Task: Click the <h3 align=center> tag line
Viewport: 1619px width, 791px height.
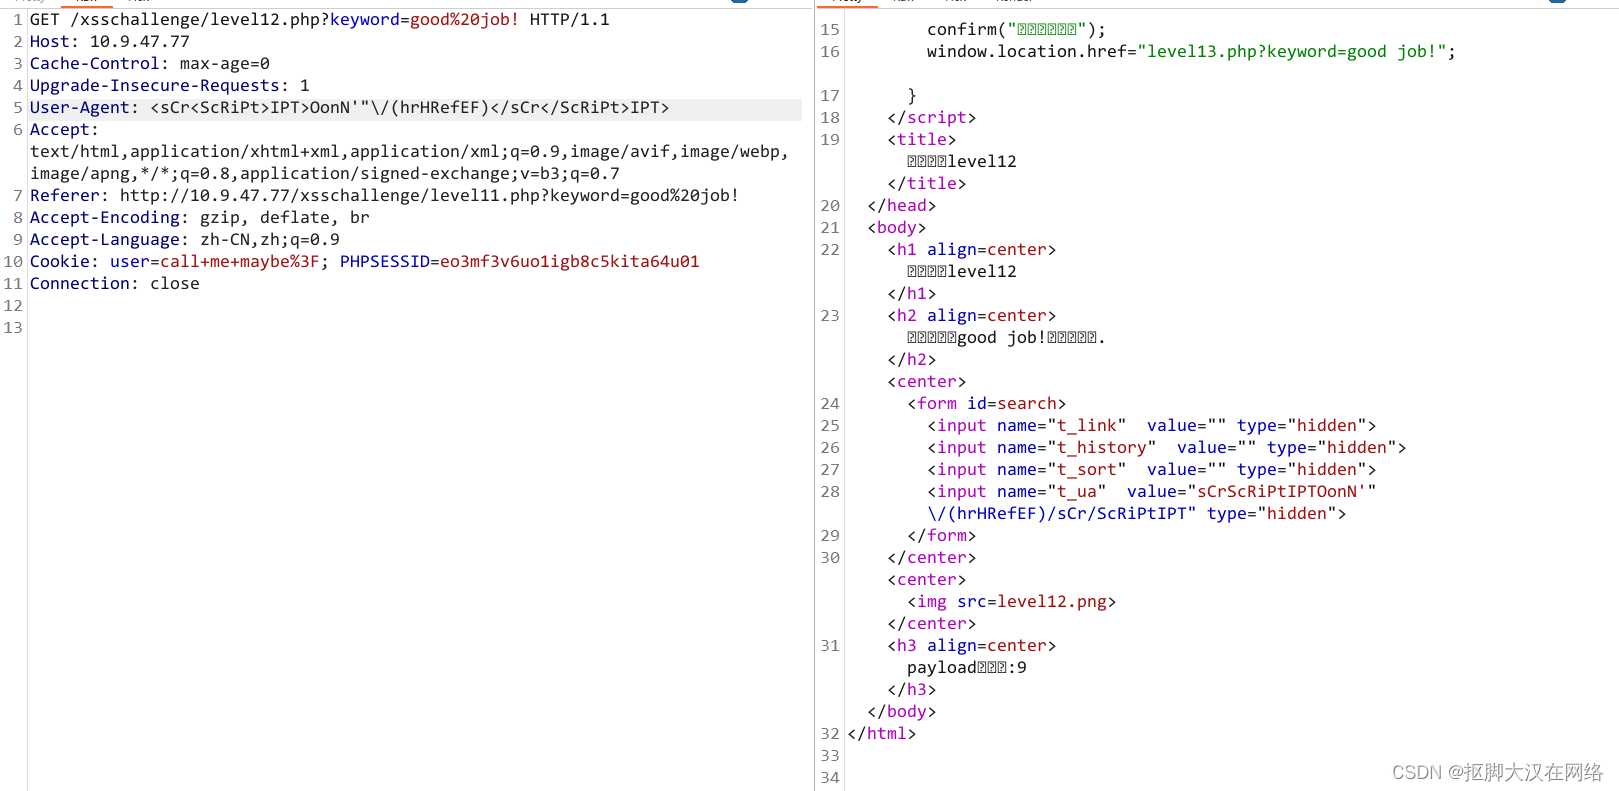Action: pos(971,646)
